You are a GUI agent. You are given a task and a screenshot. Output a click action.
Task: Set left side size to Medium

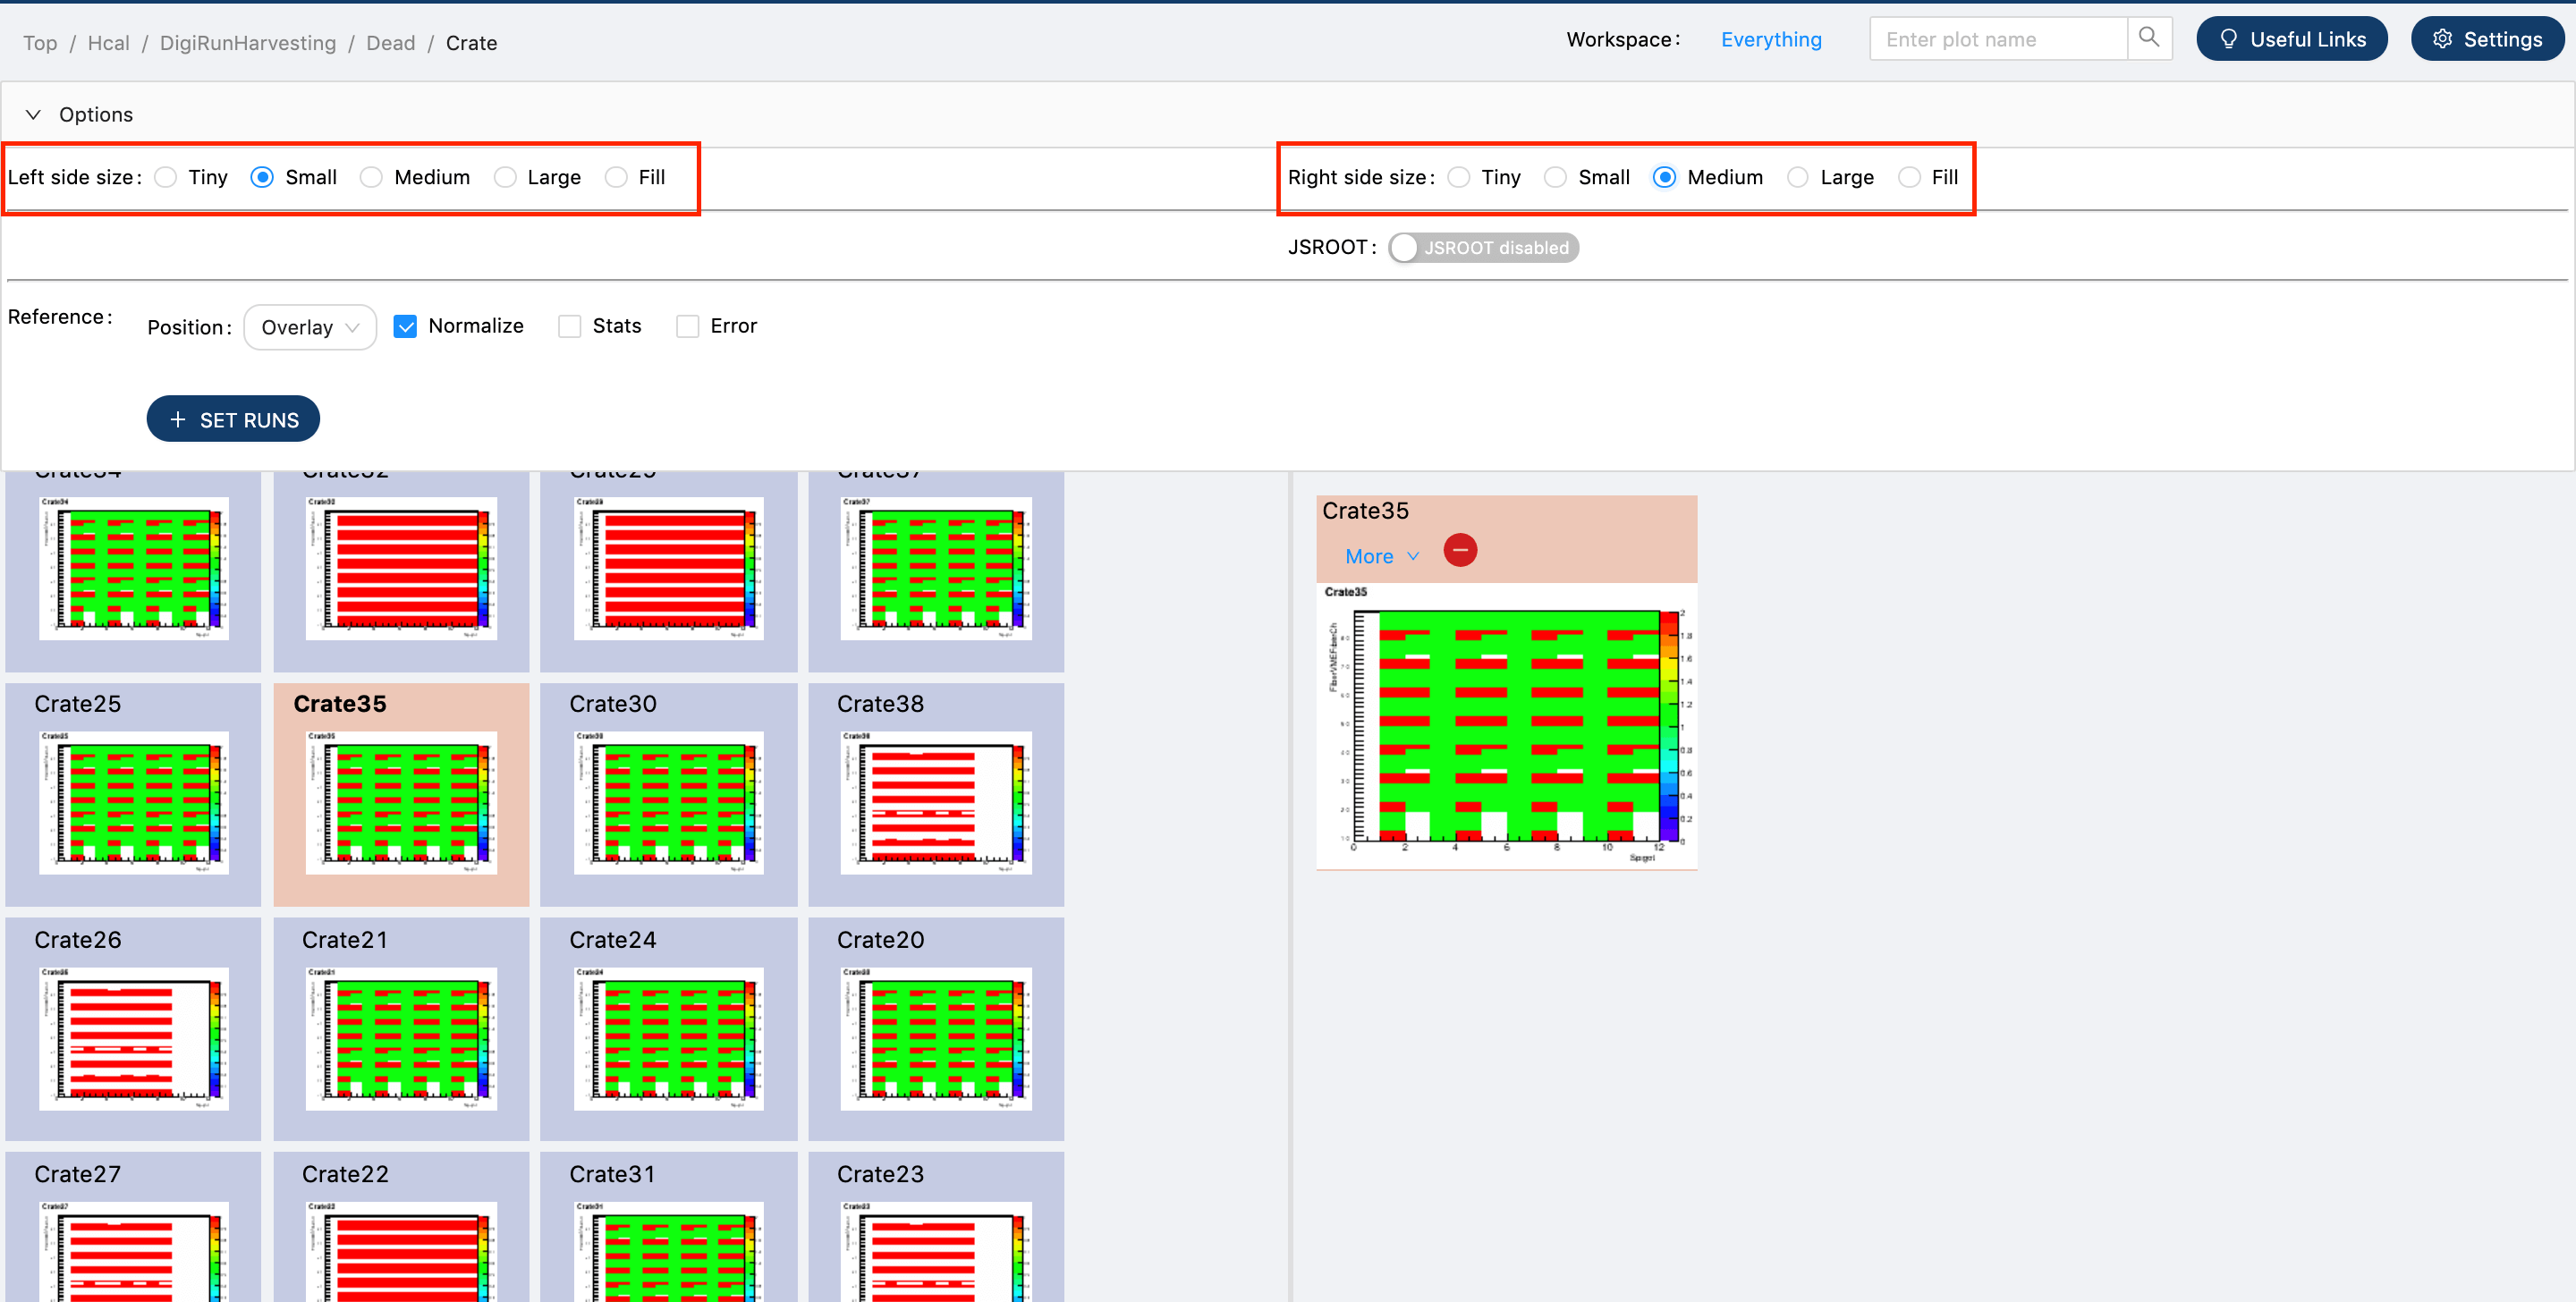371,177
